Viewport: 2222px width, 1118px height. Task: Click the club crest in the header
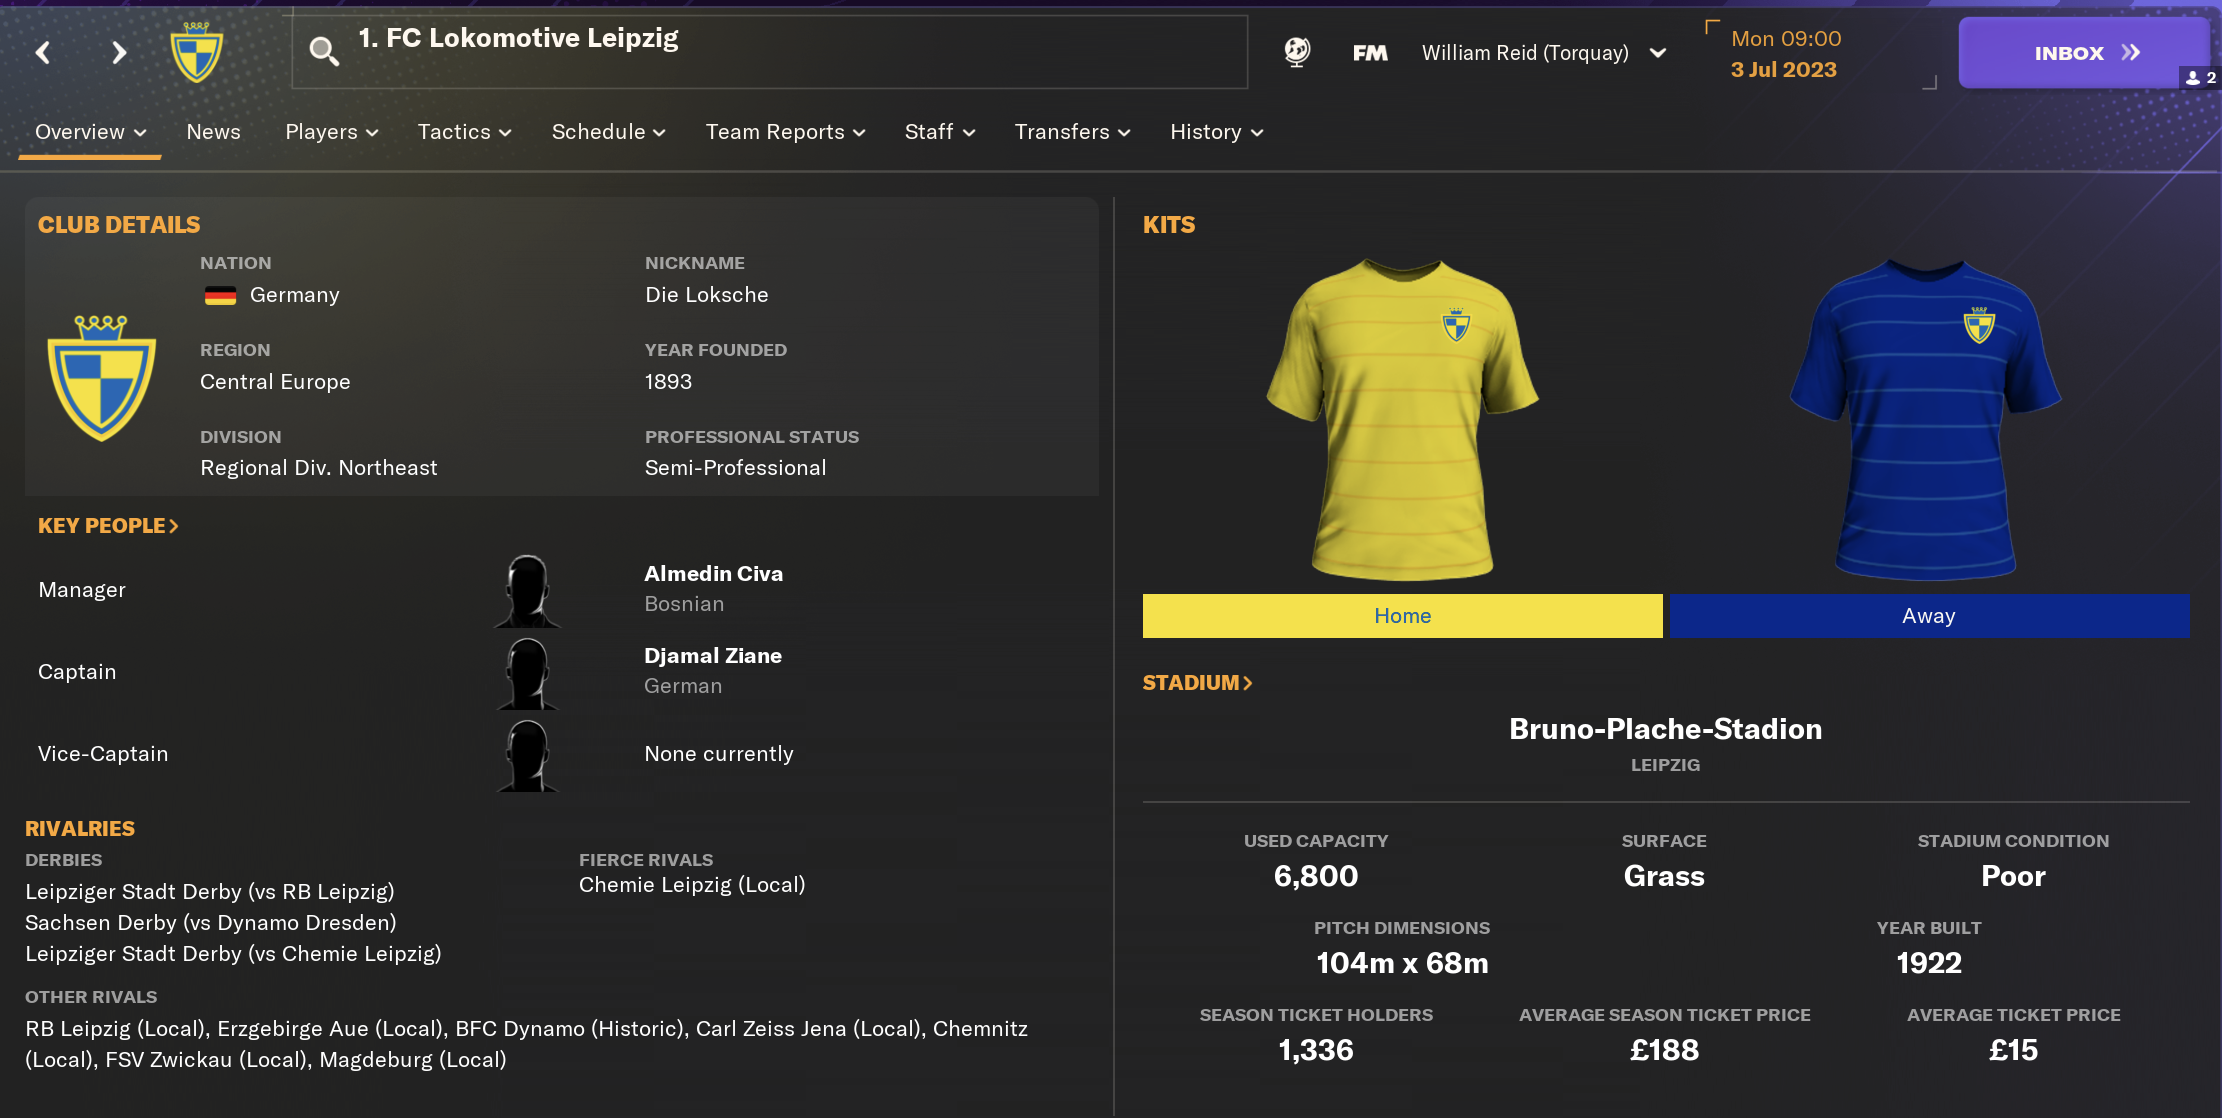click(x=196, y=52)
